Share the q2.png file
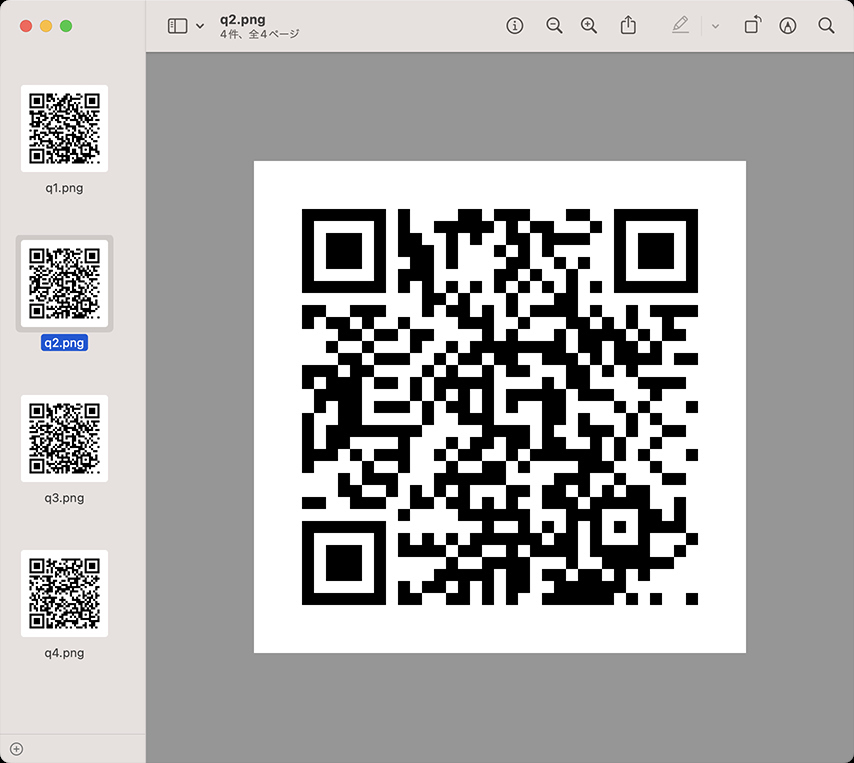Image resolution: width=854 pixels, height=763 pixels. [628, 25]
